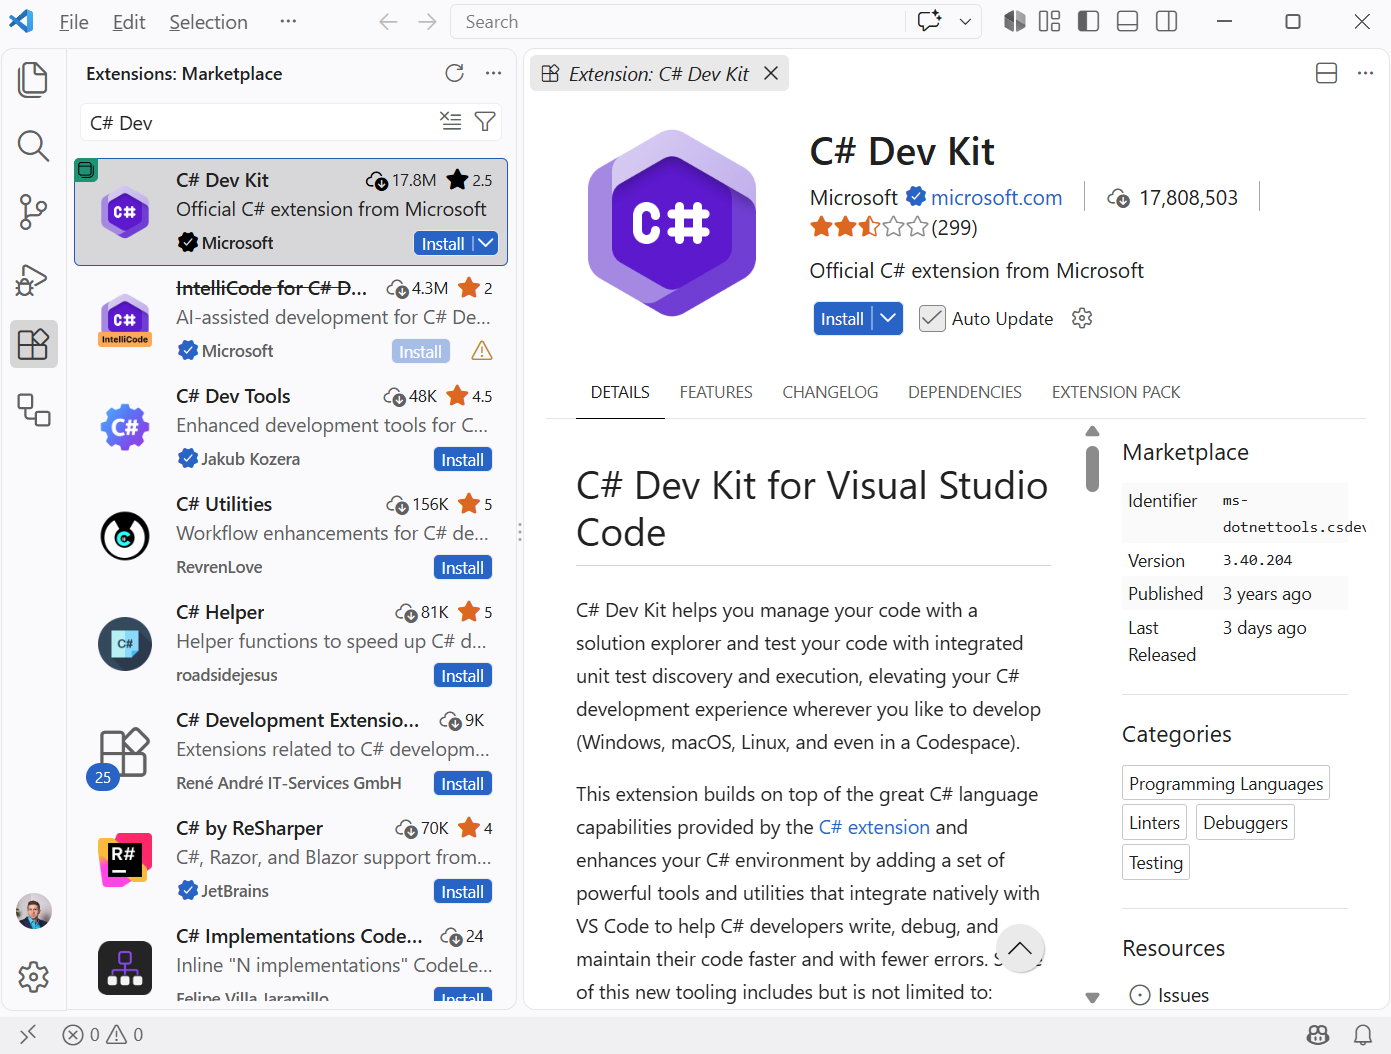The height and width of the screenshot is (1054, 1391).
Task: Select the Programming Languages category
Action: [1226, 783]
